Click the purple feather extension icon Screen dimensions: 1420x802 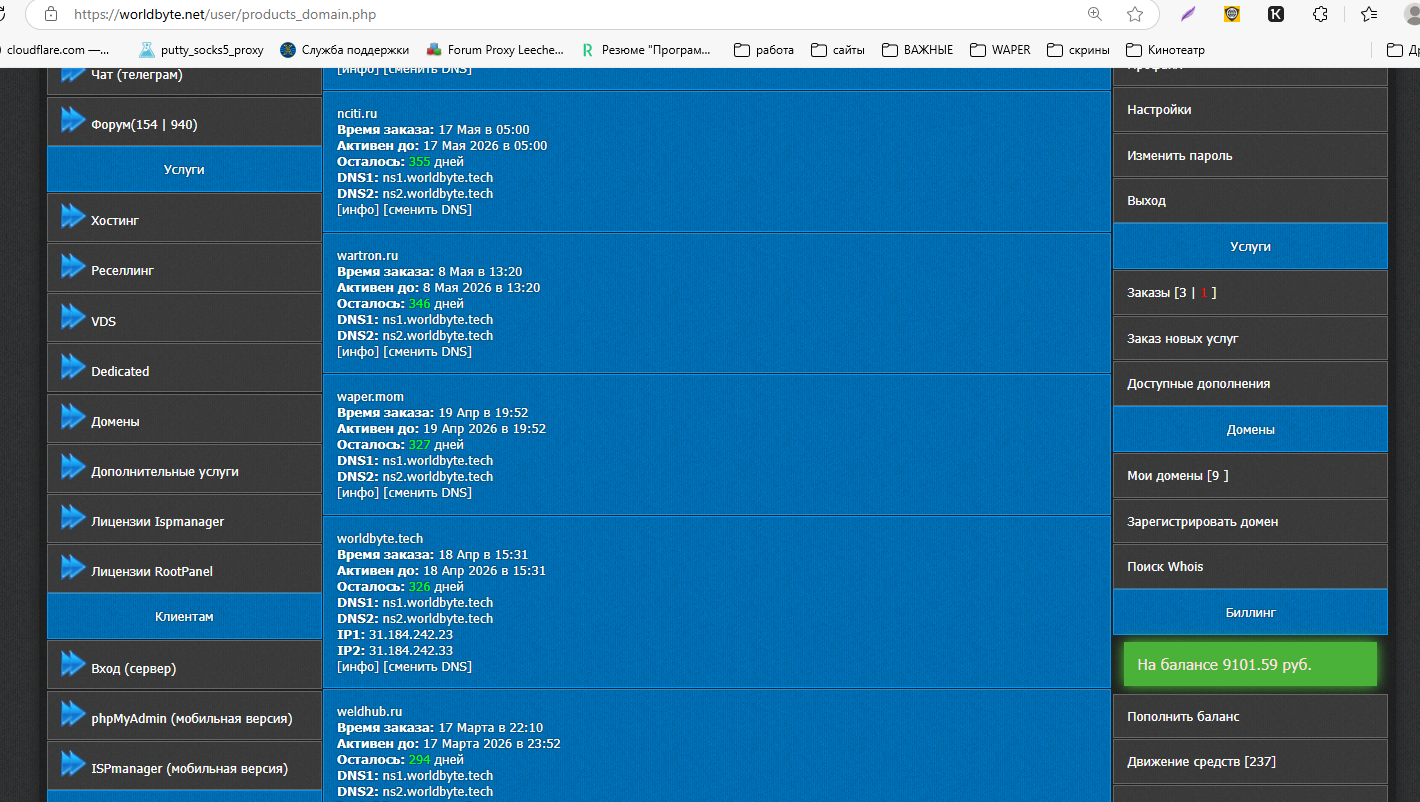[1188, 14]
